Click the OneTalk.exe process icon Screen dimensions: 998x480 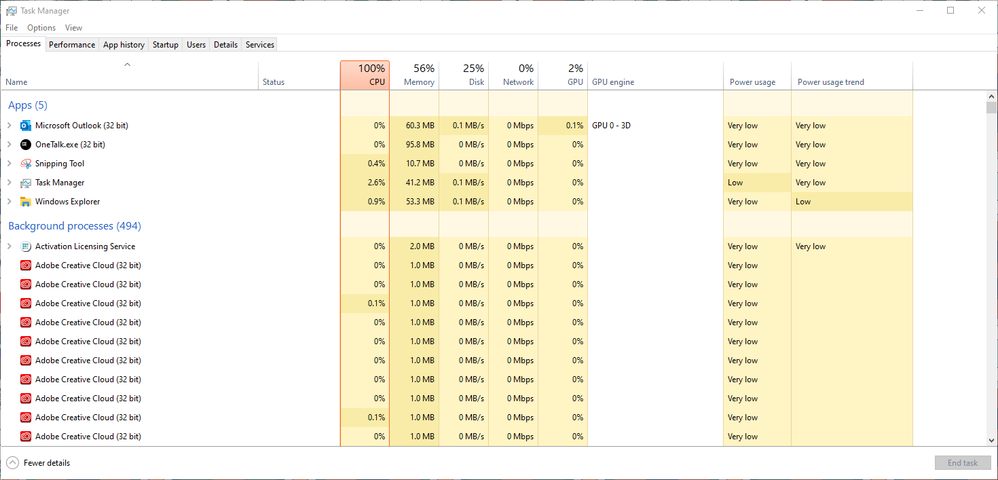(x=26, y=145)
